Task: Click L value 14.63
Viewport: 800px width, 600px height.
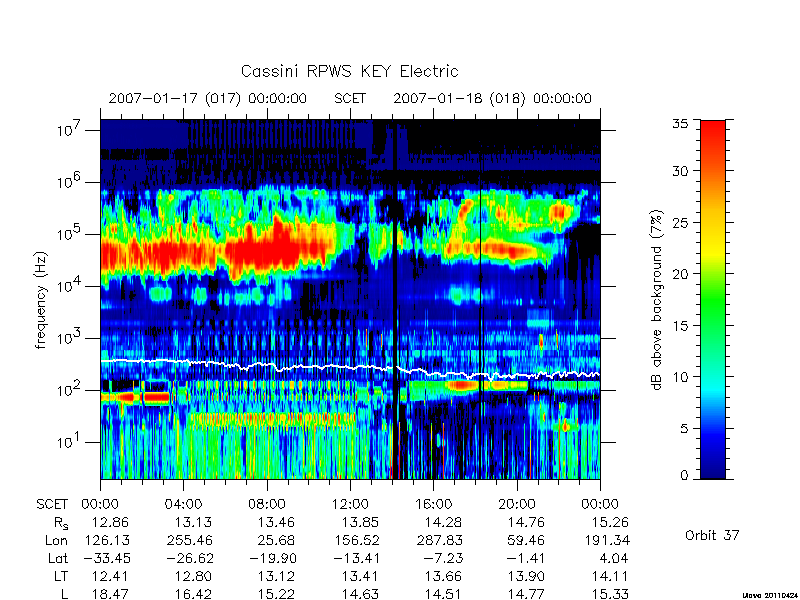Action: [360, 594]
